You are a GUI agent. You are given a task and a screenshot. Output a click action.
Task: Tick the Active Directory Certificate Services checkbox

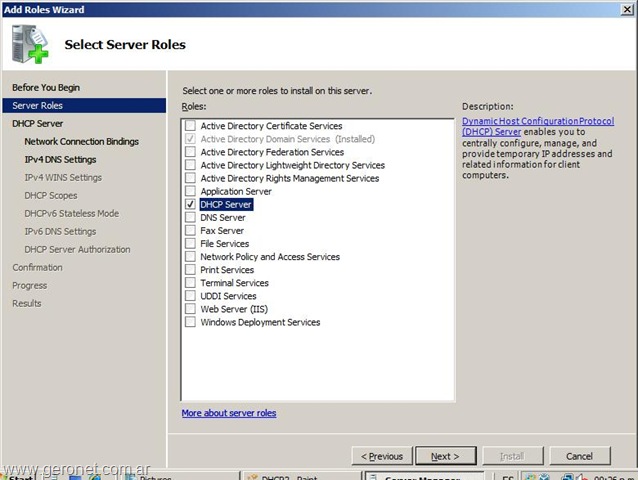pyautogui.click(x=190, y=126)
